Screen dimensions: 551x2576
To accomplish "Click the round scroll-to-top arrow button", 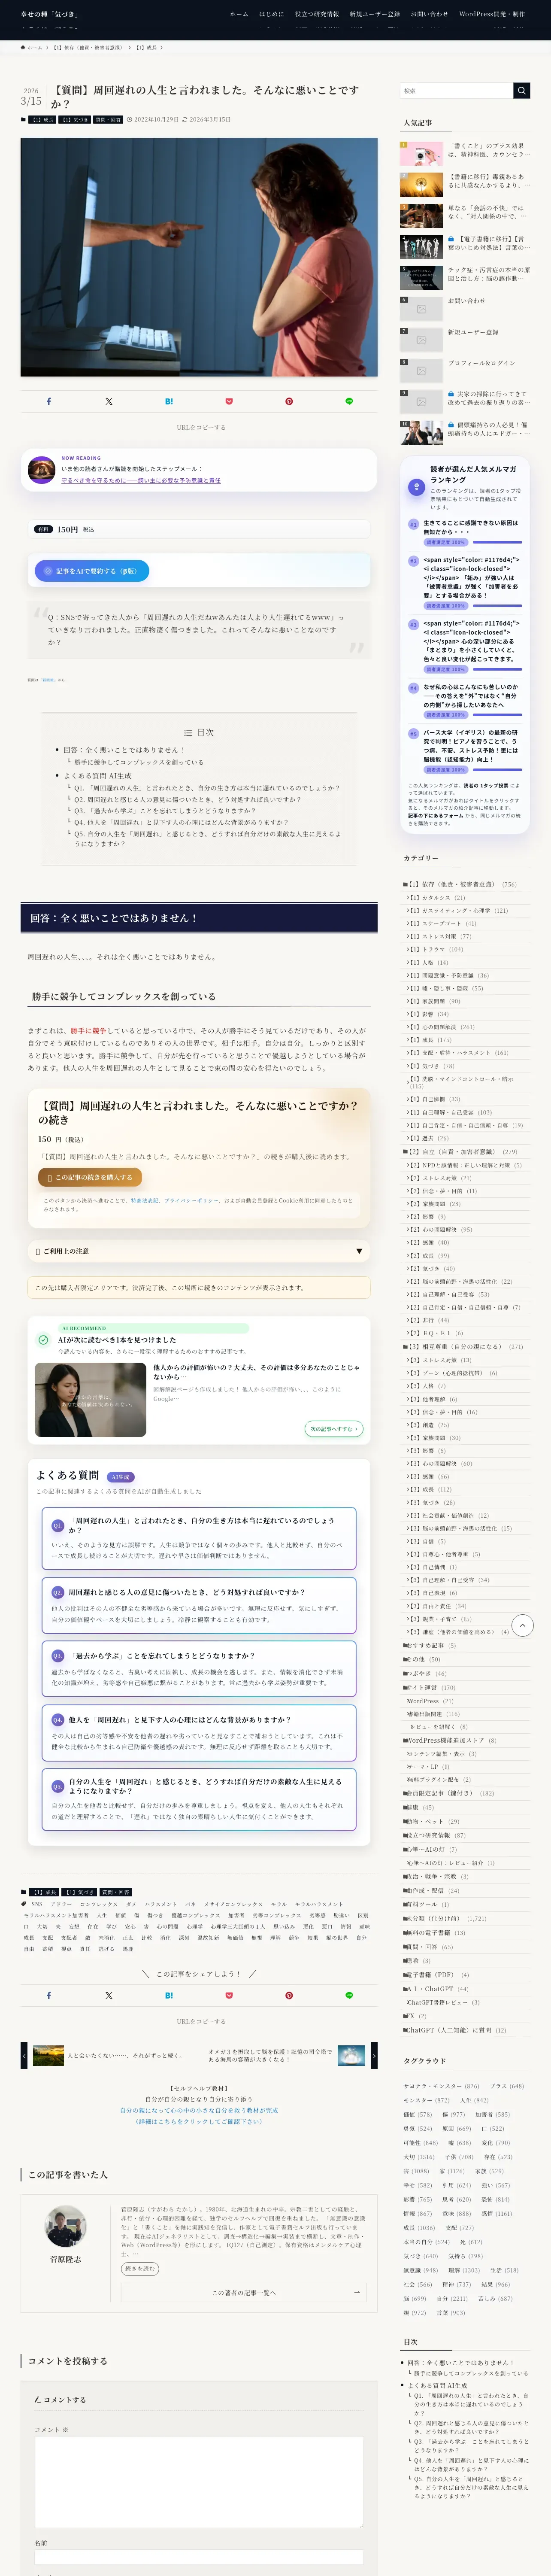I will coord(522,1626).
